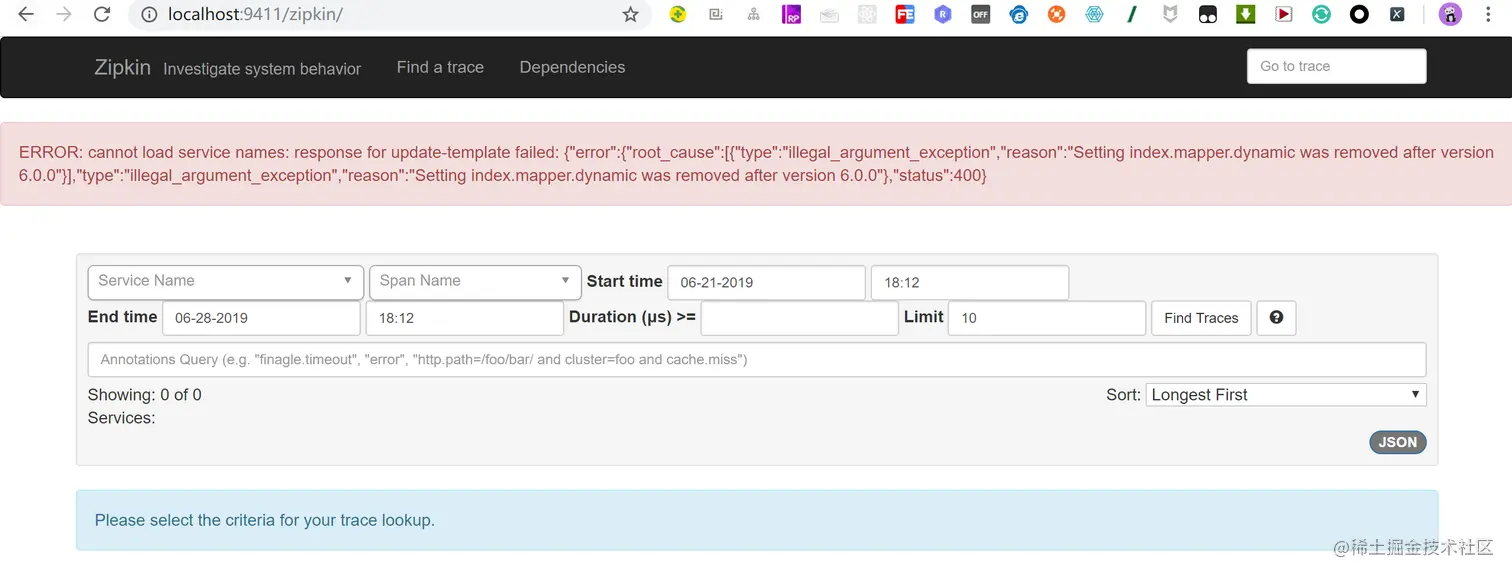Open the green download arrow extension
The image size is (1512, 576).
pyautogui.click(x=1246, y=15)
